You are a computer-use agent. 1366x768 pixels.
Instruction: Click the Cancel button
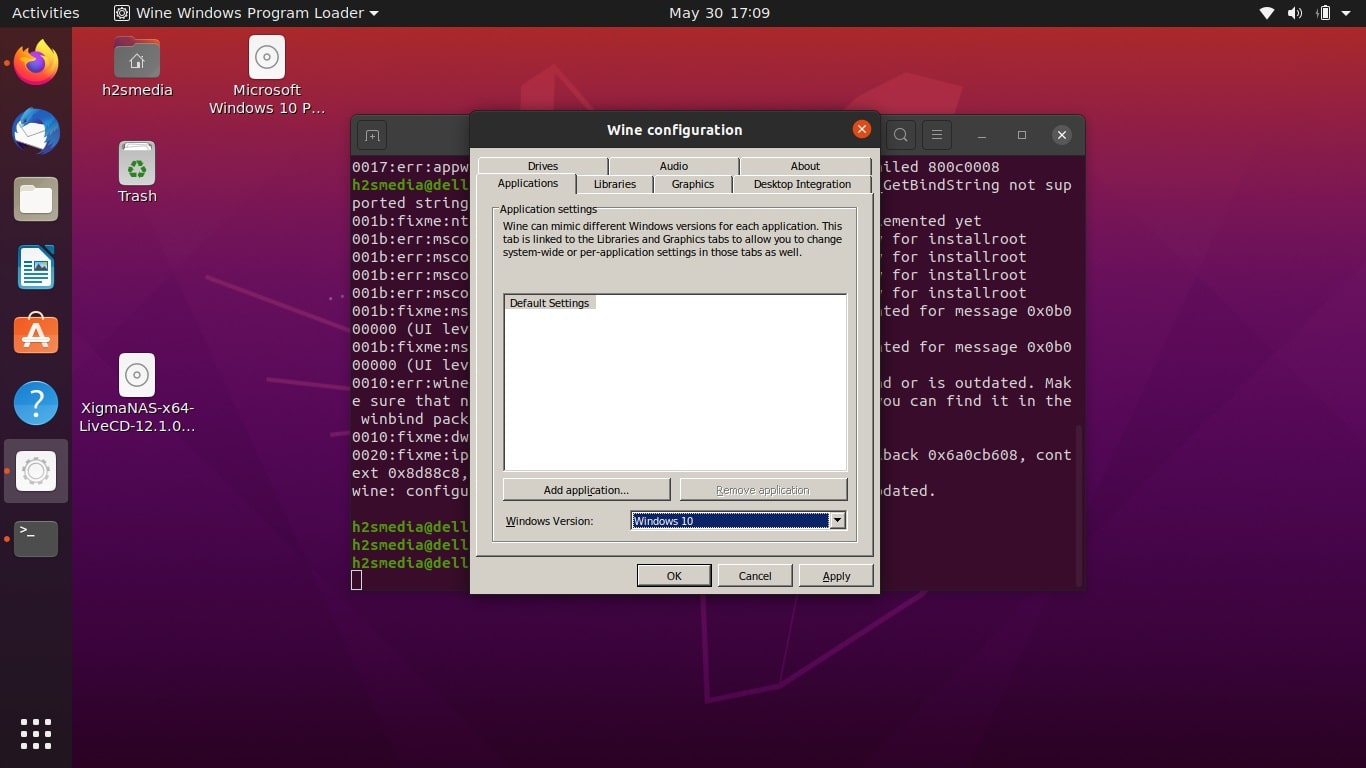click(755, 576)
